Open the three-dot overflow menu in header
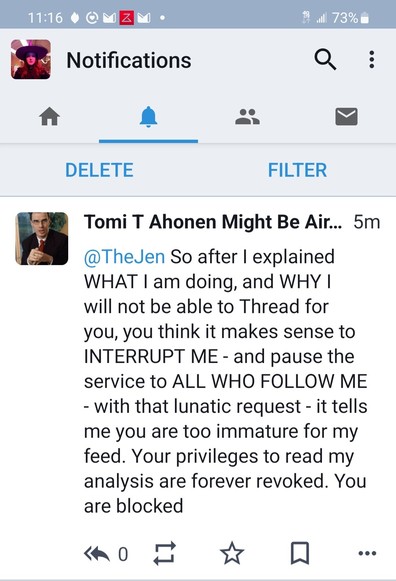The height and width of the screenshot is (581, 396). [372, 60]
